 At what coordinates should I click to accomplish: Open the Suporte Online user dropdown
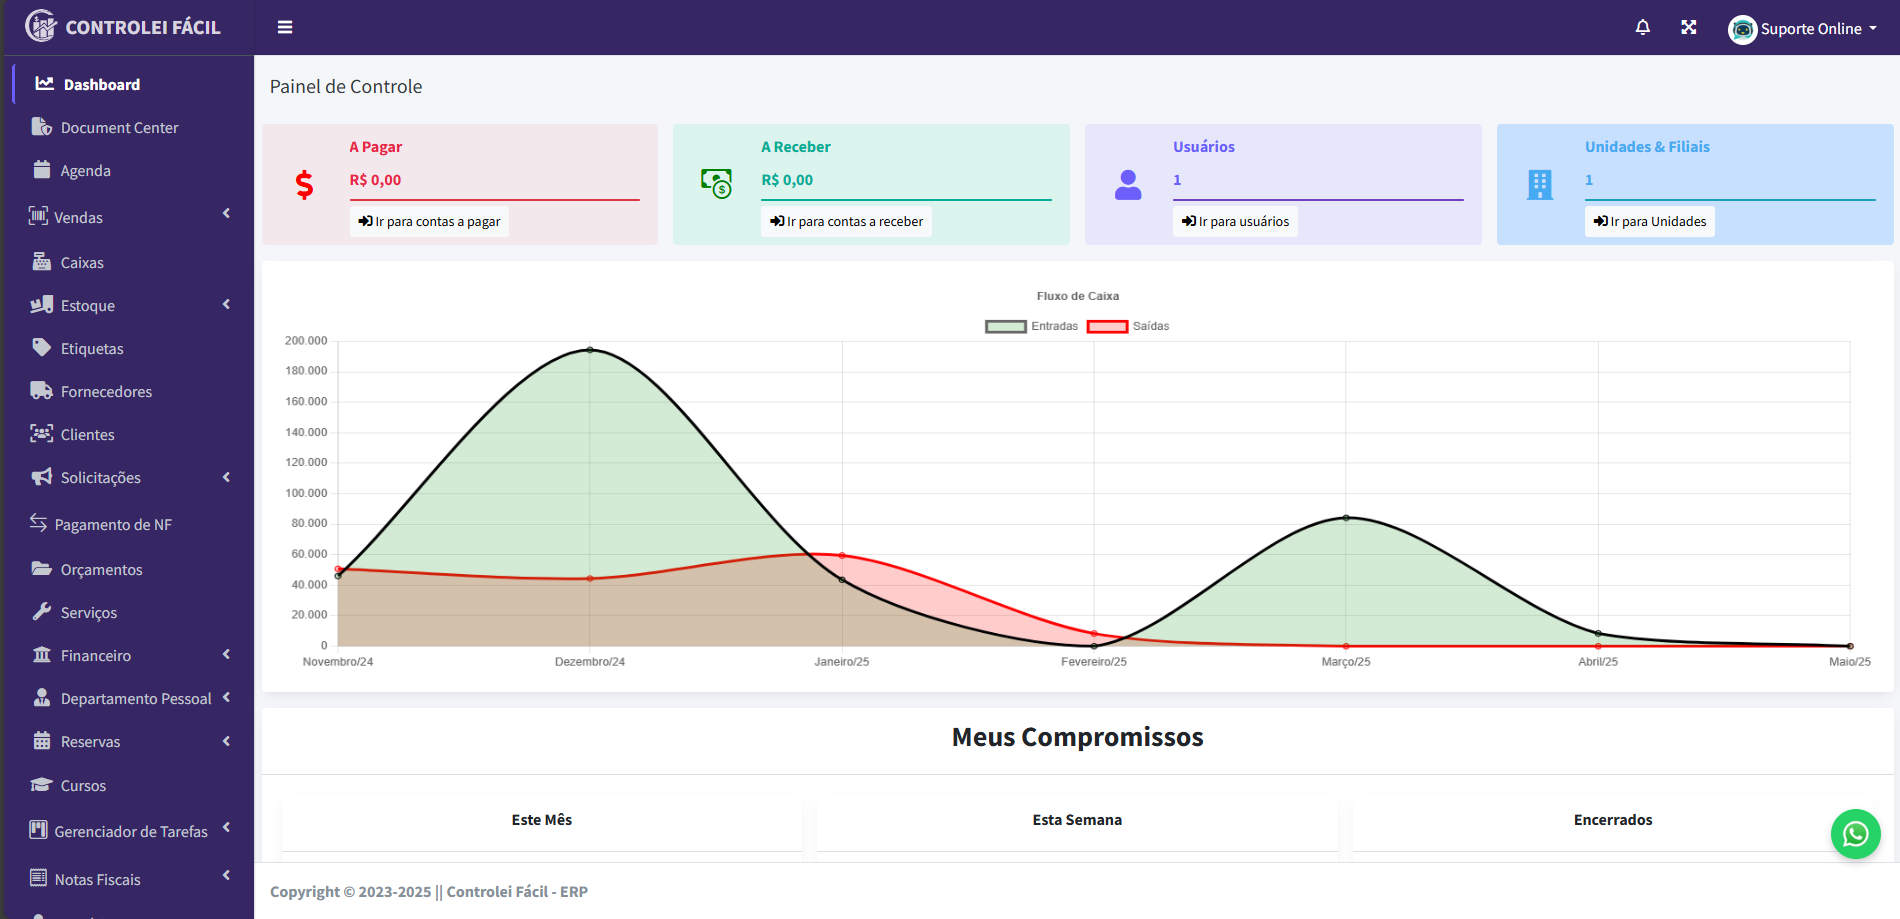[x=1803, y=29]
